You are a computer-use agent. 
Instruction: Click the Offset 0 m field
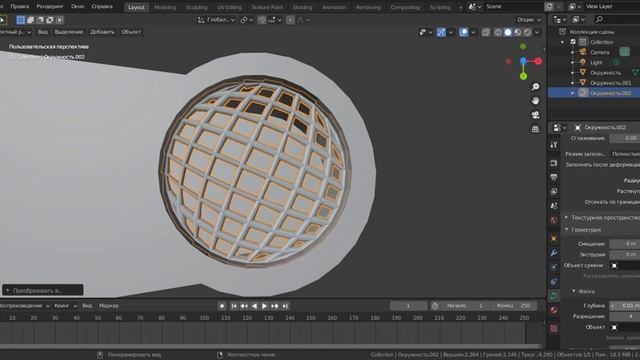point(624,244)
